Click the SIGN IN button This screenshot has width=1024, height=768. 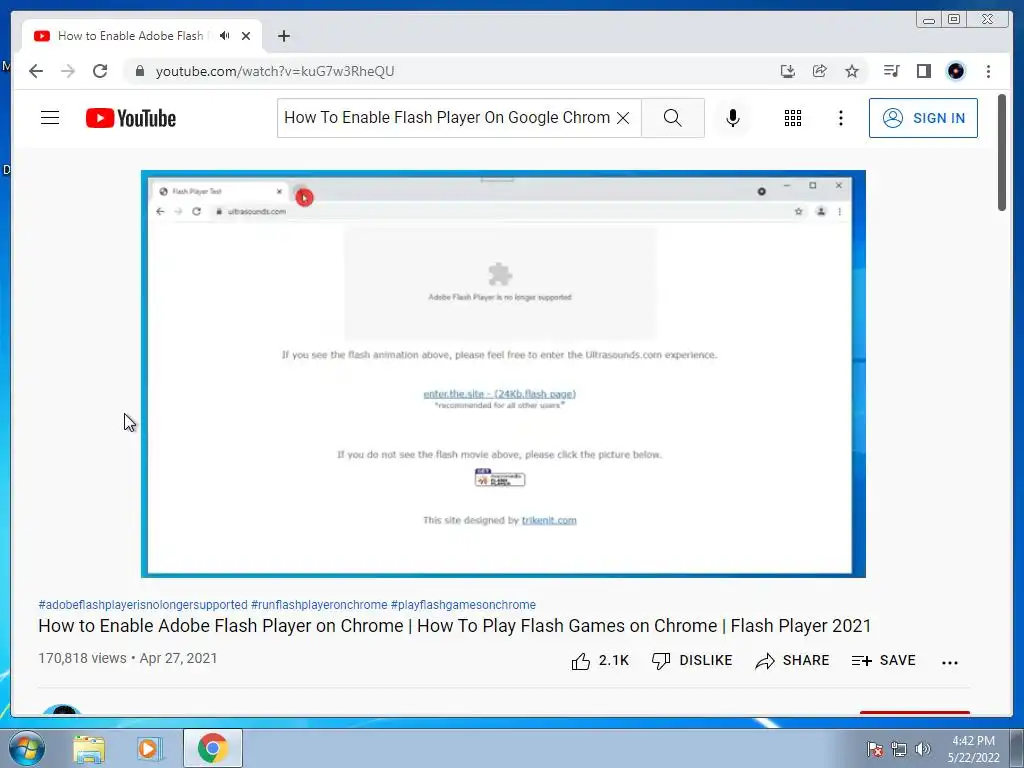(923, 118)
